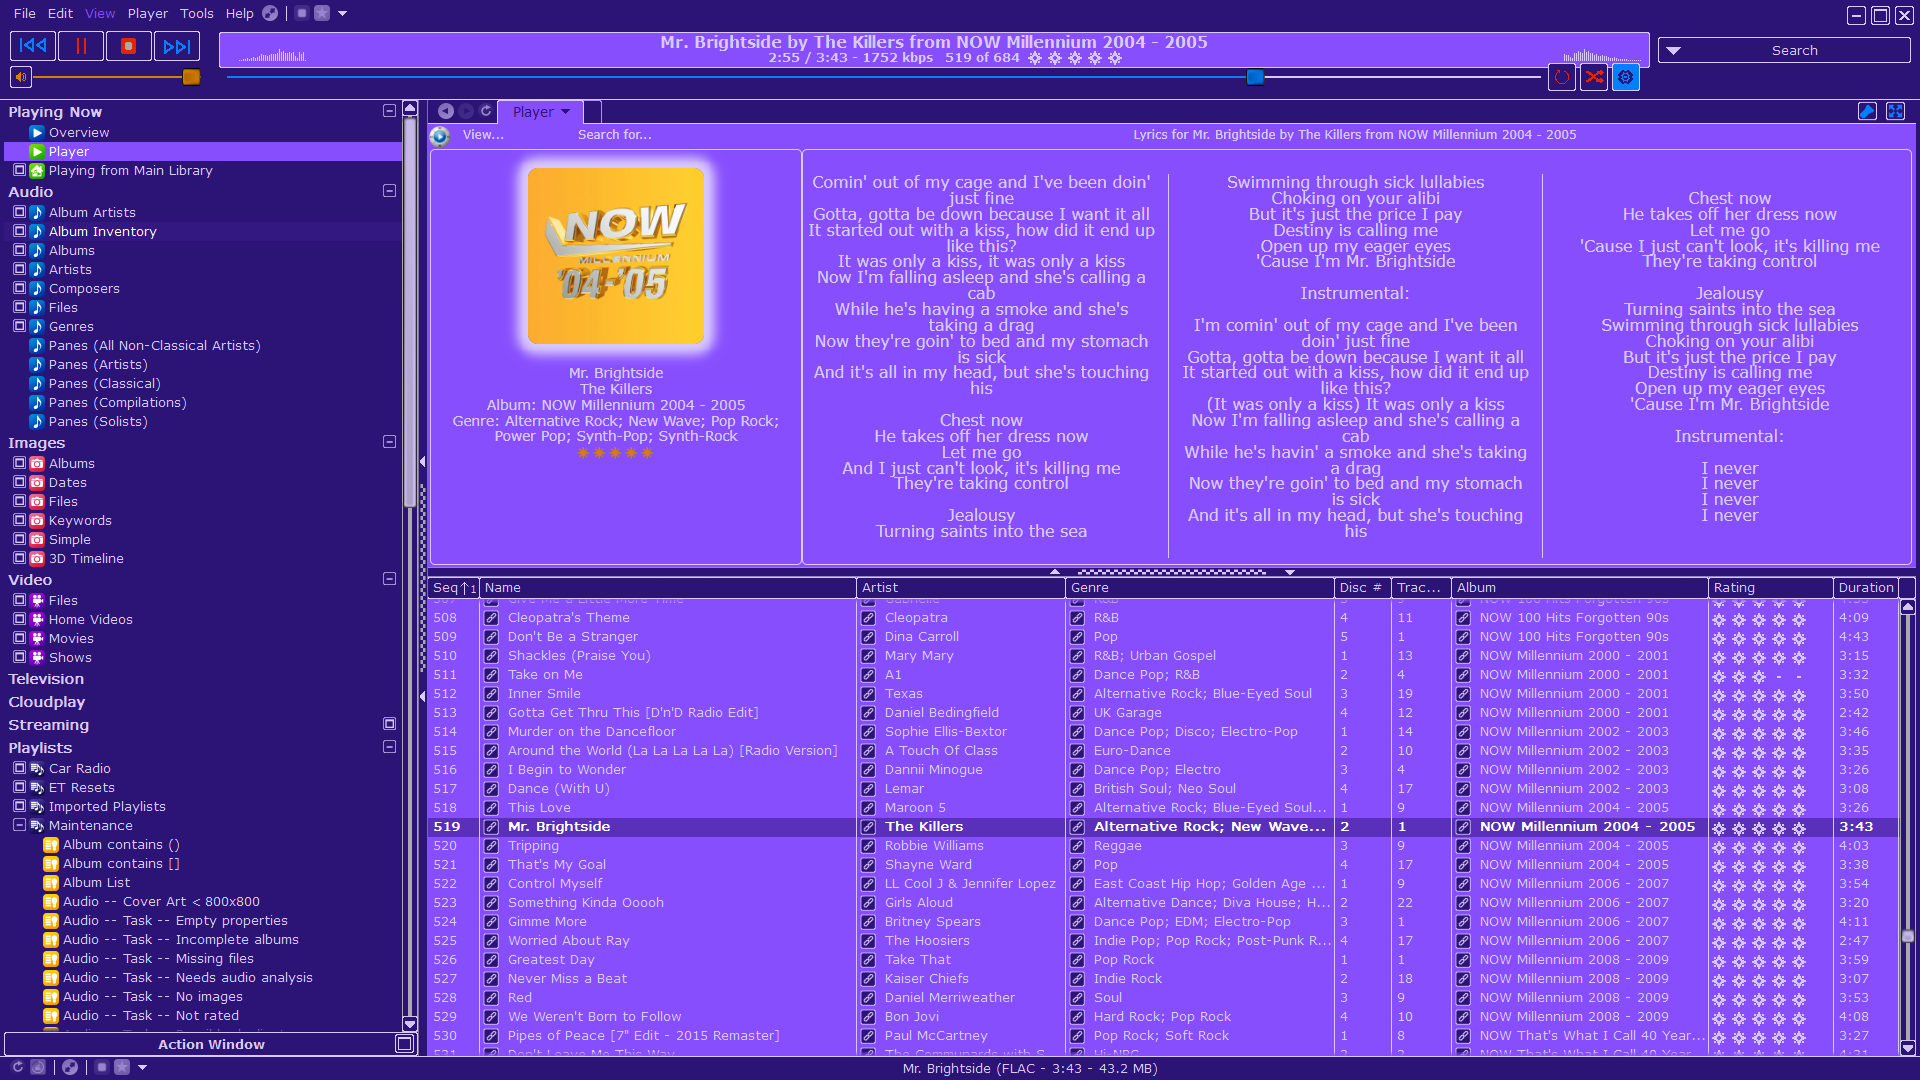Collapse the Audio section
Viewport: 1920px width, 1080px height.
coord(389,191)
